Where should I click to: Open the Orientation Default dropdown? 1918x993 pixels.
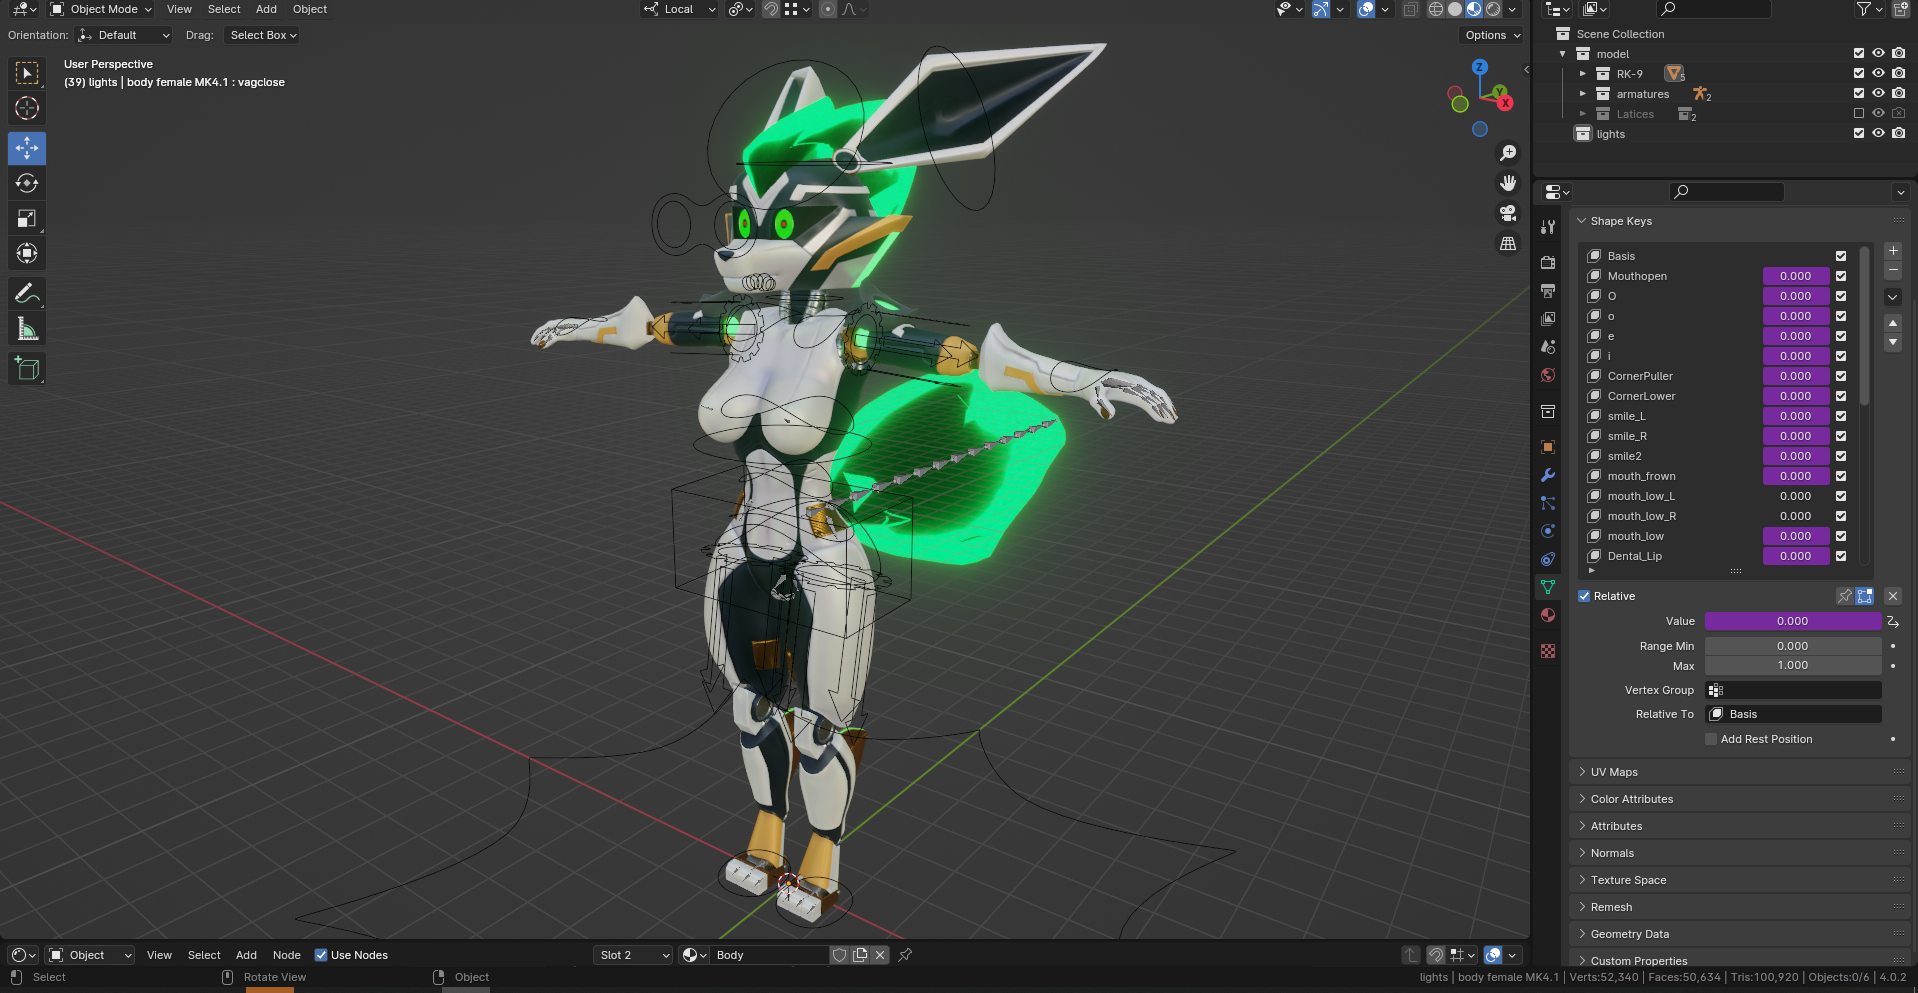tap(124, 35)
